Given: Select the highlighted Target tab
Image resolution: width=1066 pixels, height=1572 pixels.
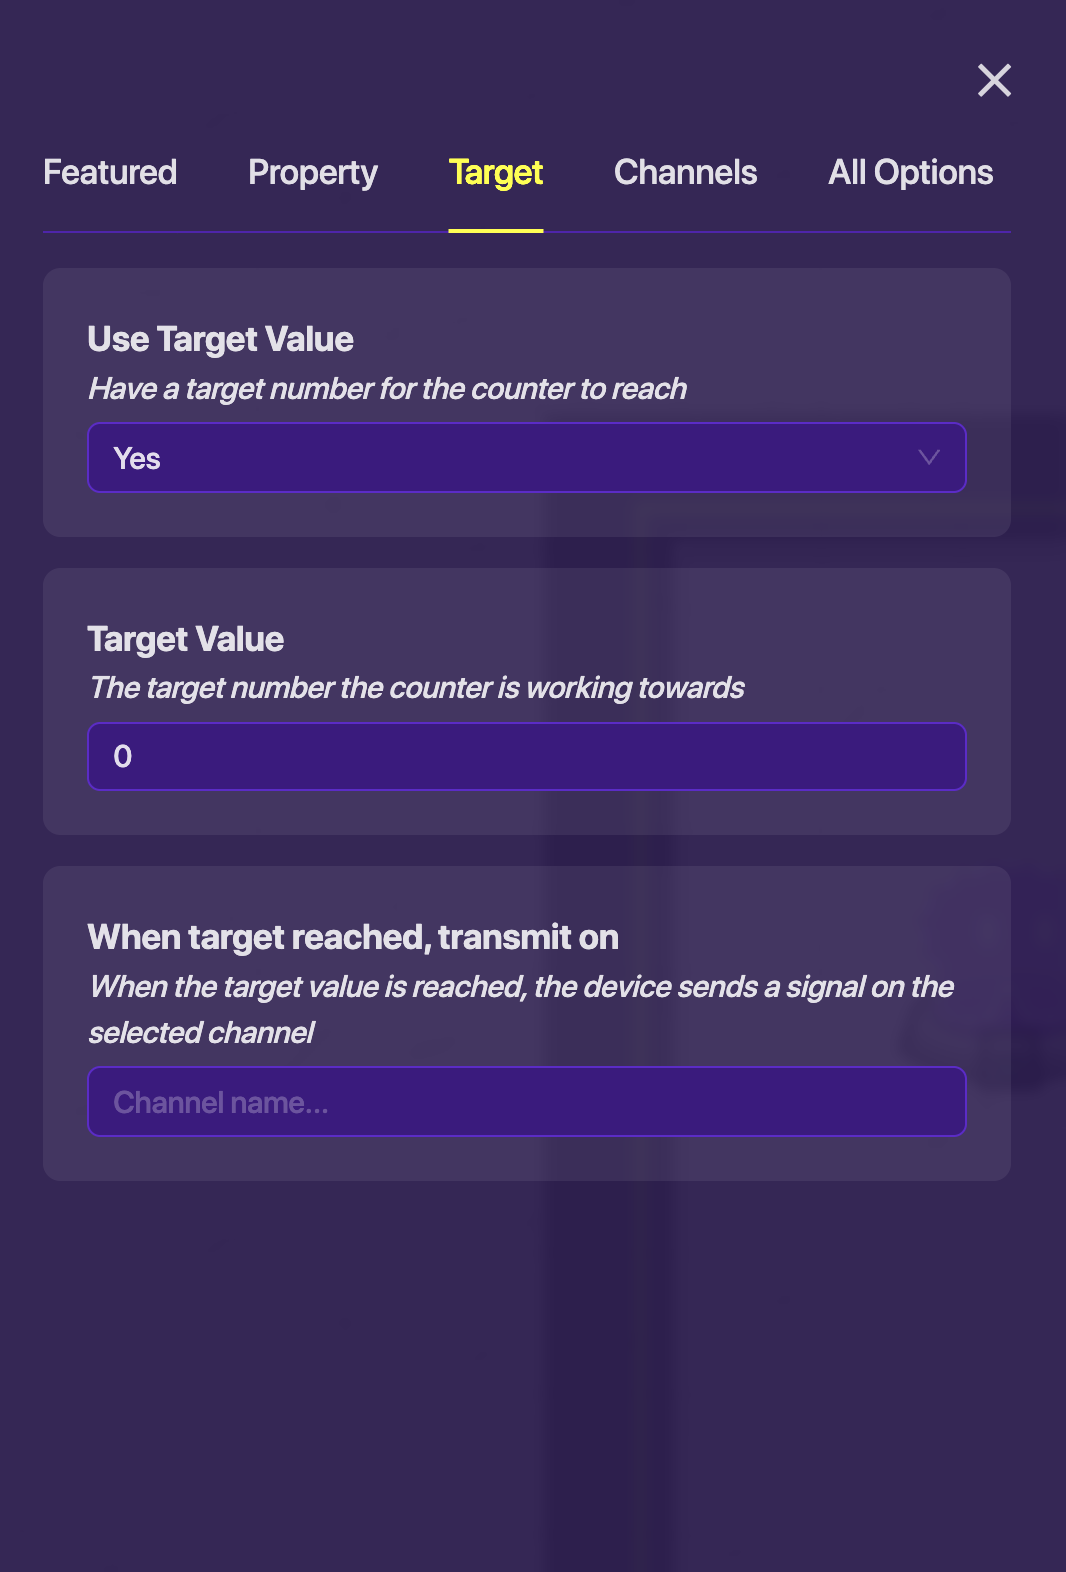Looking at the screenshot, I should pyautogui.click(x=495, y=172).
